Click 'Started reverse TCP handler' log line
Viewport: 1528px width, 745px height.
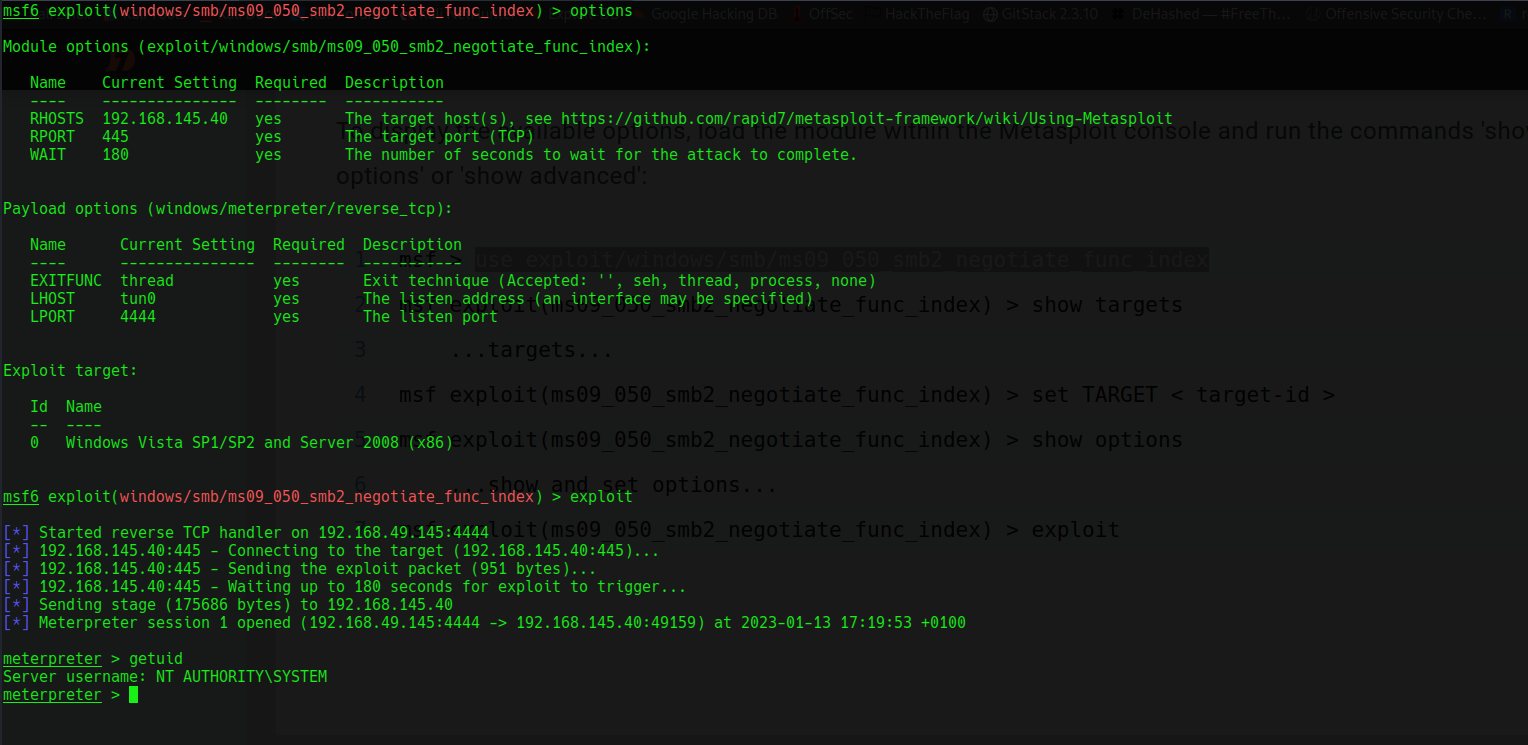pyautogui.click(x=246, y=533)
